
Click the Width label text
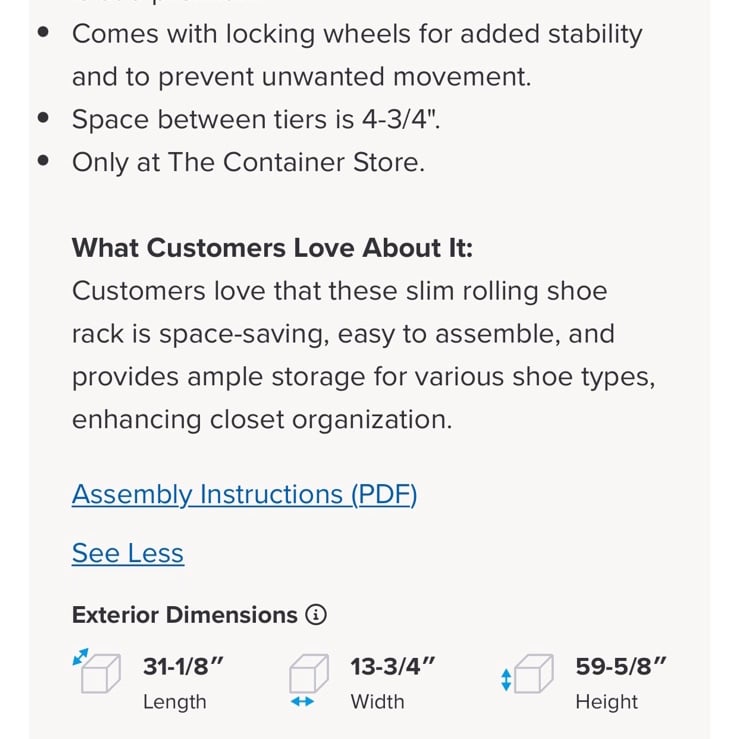378,702
